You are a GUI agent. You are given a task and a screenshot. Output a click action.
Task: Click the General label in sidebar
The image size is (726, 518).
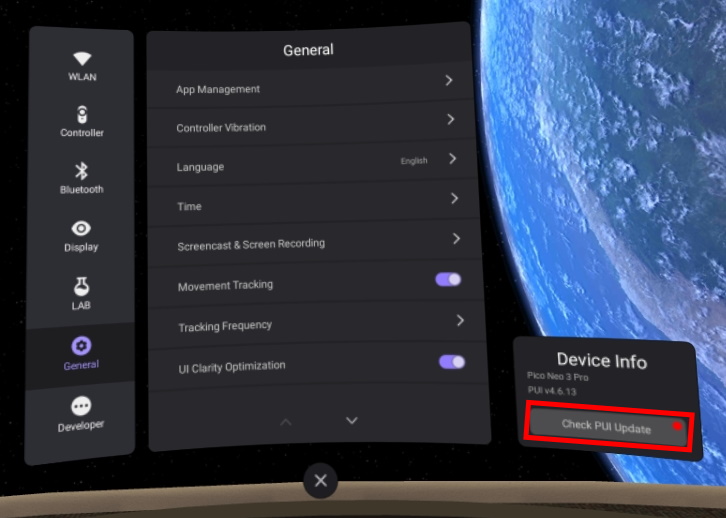pos(81,365)
